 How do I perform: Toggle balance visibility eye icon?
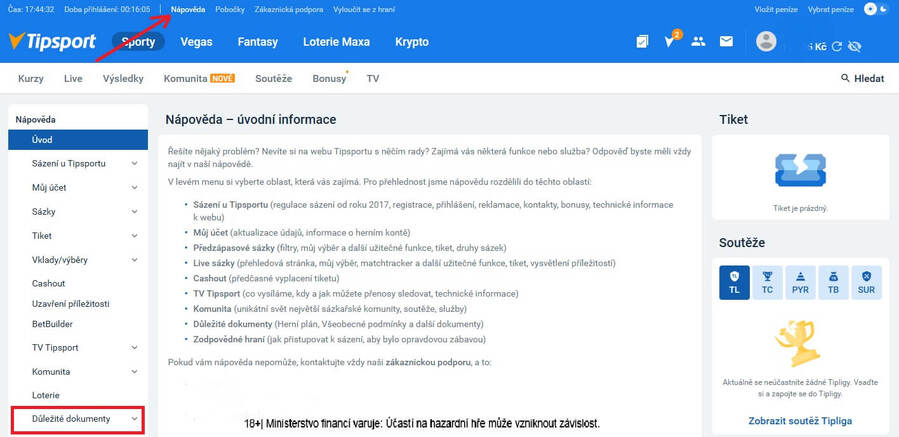click(854, 47)
